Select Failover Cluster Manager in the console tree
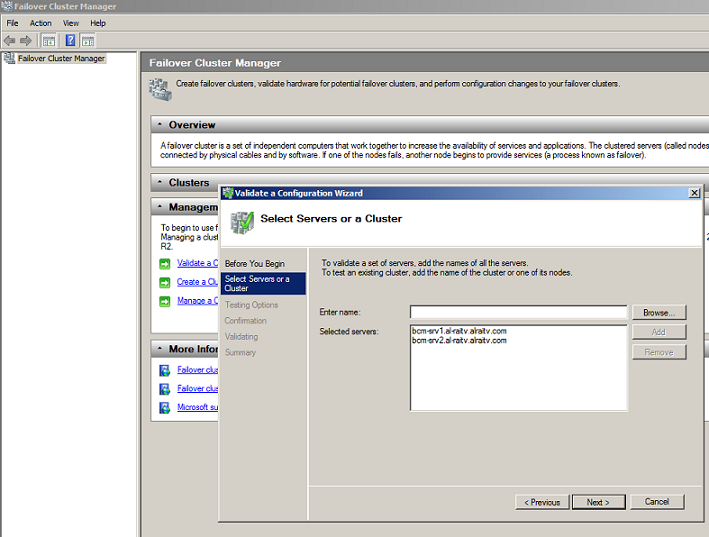 tap(61, 58)
